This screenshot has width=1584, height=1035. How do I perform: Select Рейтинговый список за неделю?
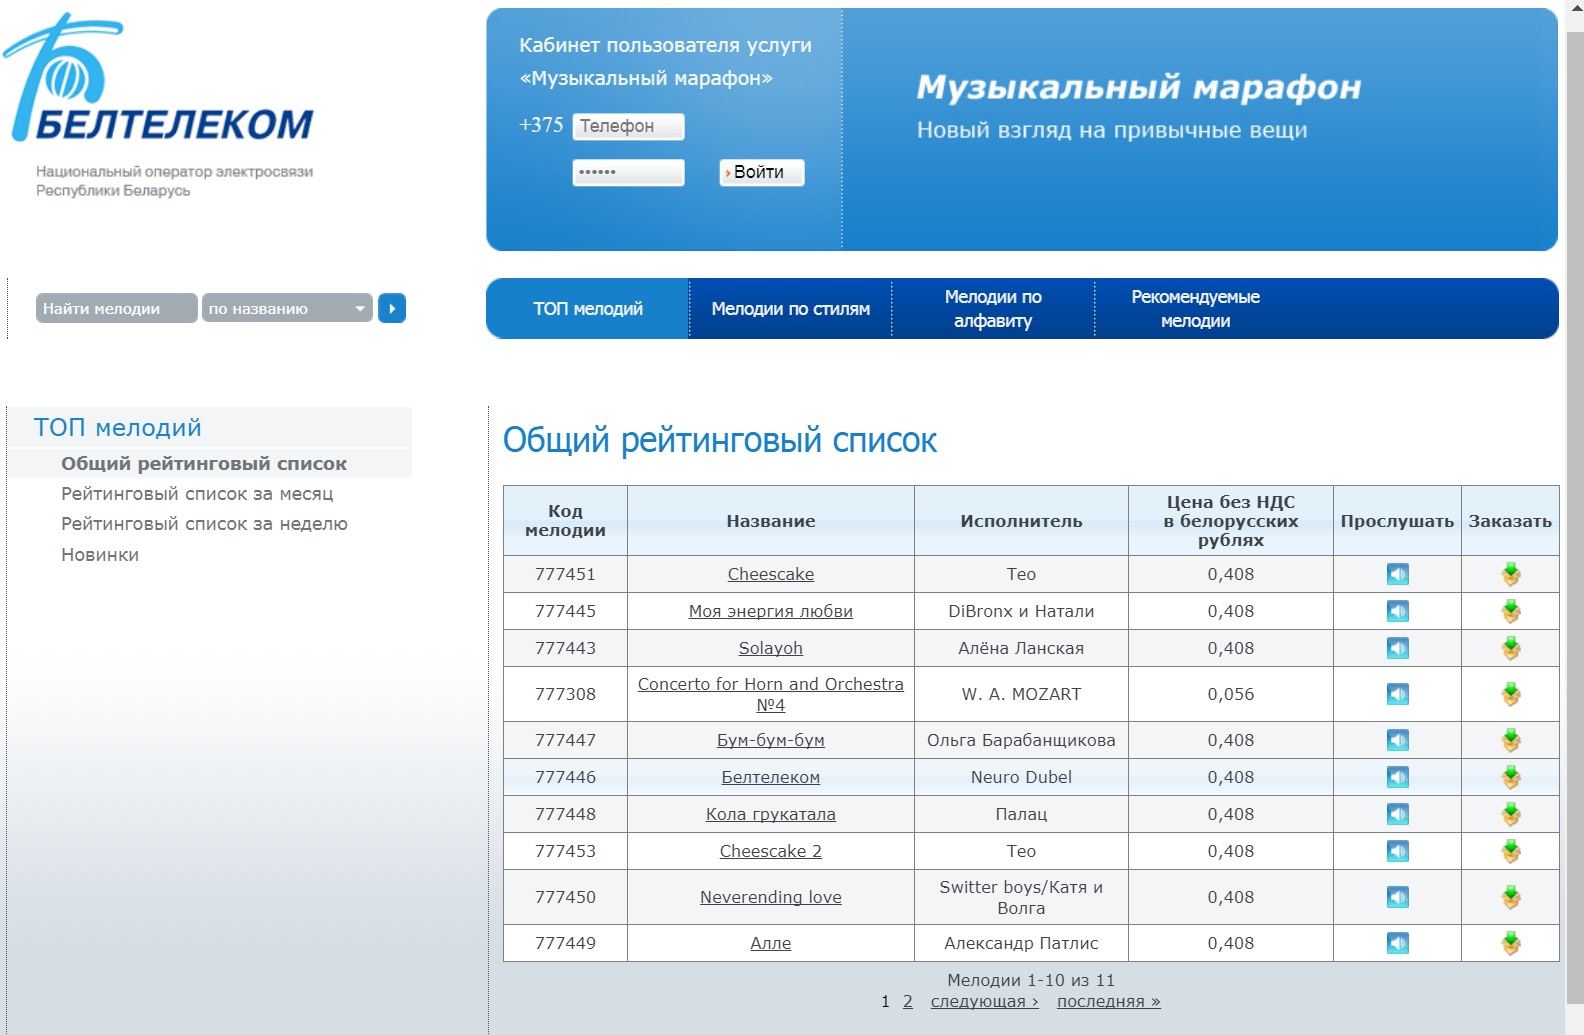(204, 524)
